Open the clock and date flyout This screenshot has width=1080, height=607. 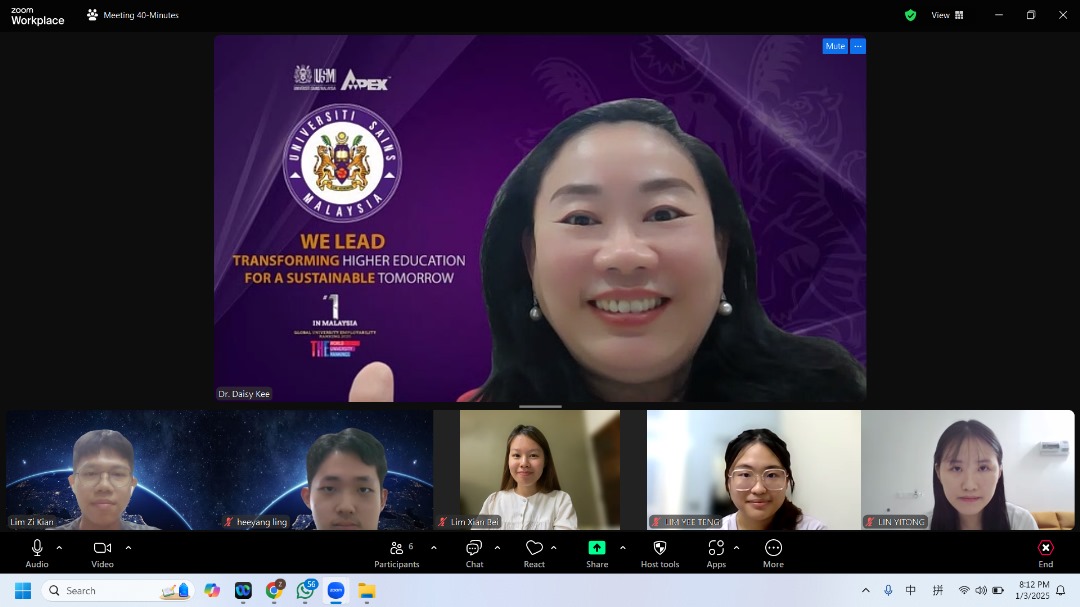click(1032, 590)
